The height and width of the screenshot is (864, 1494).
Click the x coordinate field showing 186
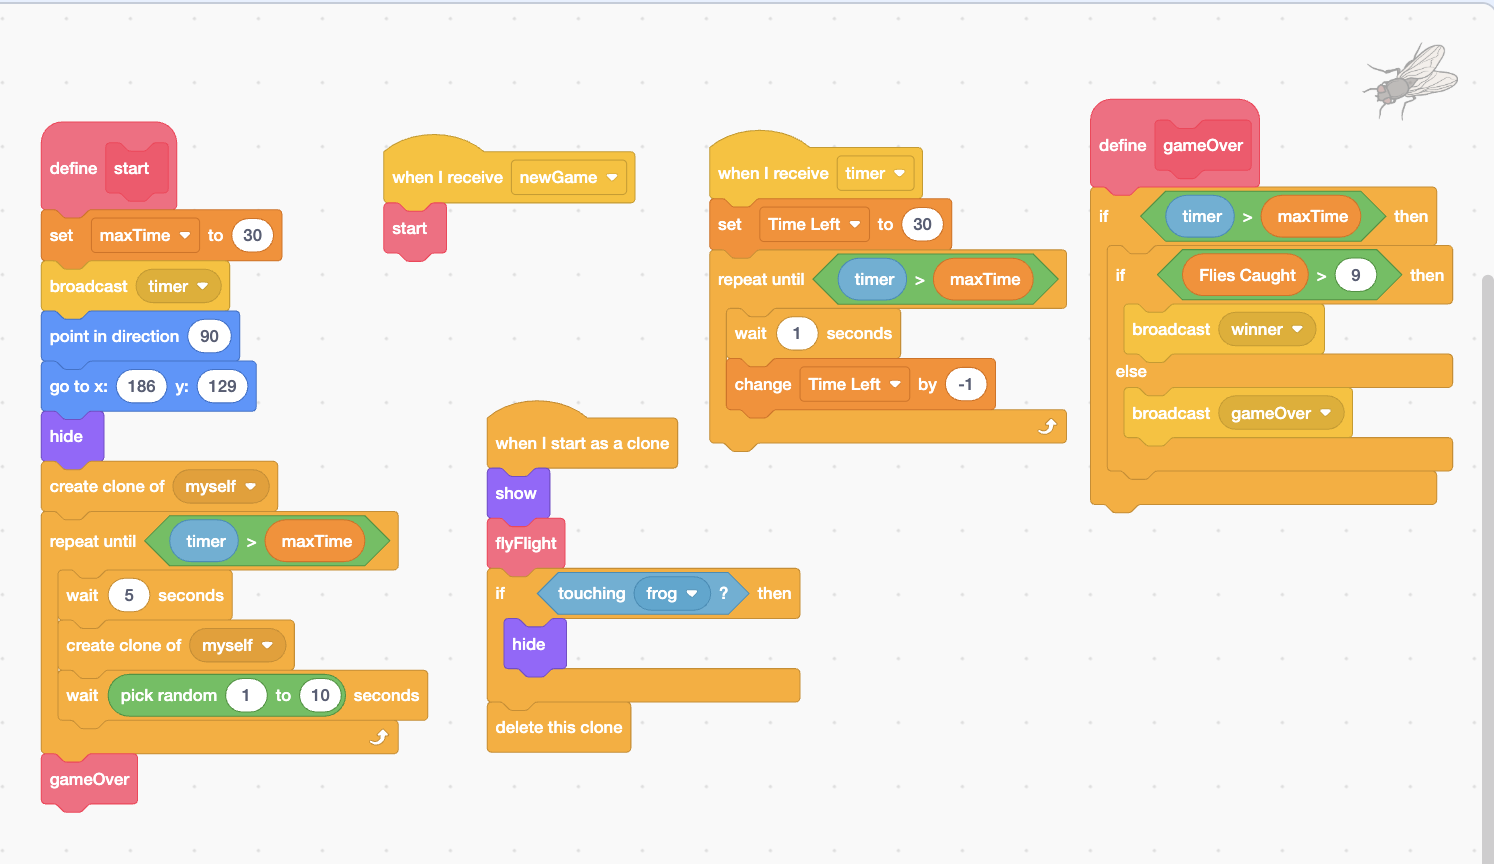pyautogui.click(x=141, y=386)
